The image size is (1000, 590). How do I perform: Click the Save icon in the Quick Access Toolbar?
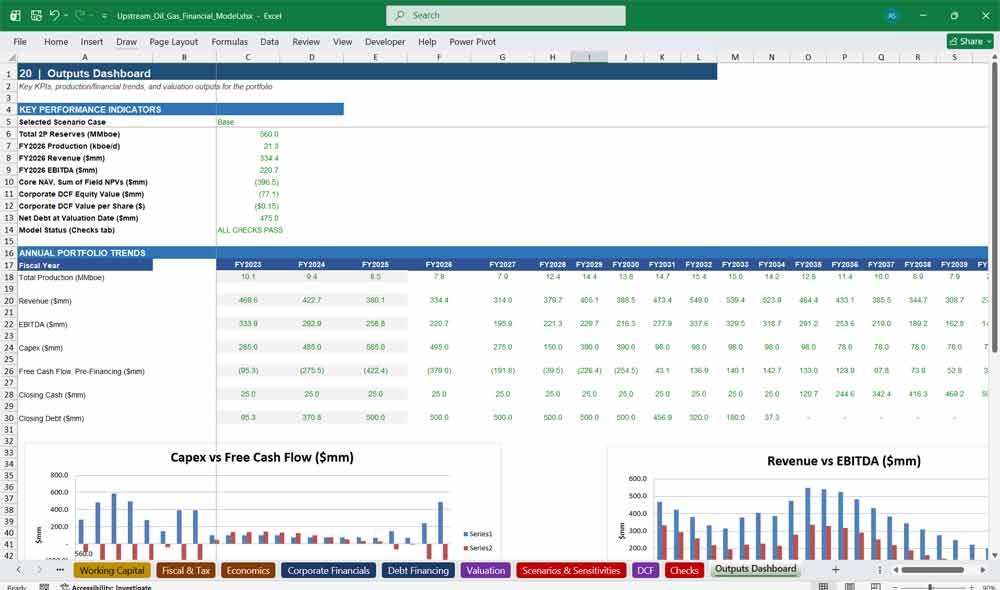(36, 15)
